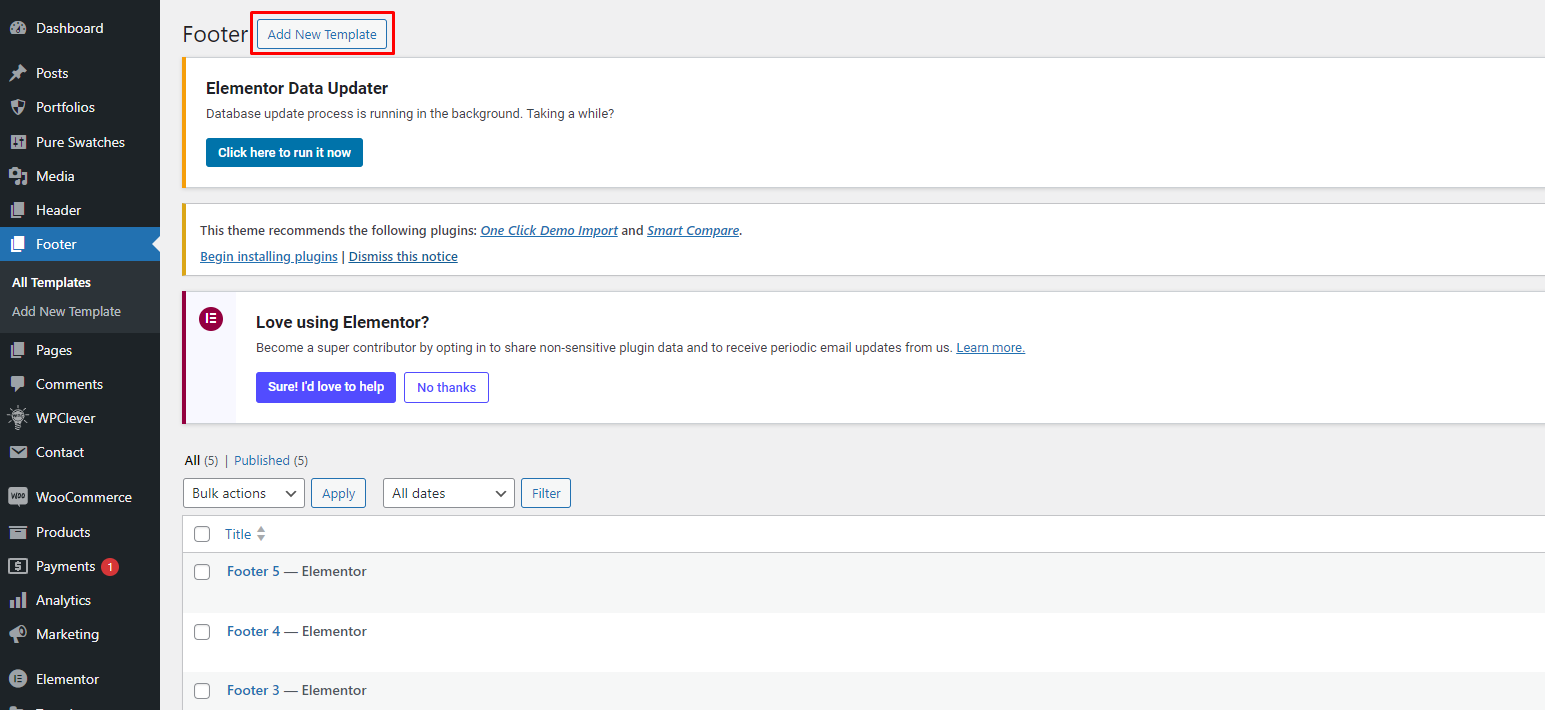This screenshot has width=1545, height=710.
Task: Click the Posts pushpin icon
Action: 18,73
